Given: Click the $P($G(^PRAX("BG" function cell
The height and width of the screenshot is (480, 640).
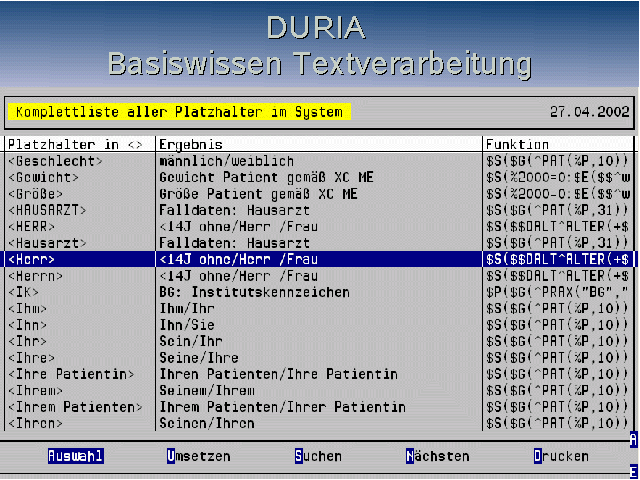Looking at the screenshot, I should [557, 292].
